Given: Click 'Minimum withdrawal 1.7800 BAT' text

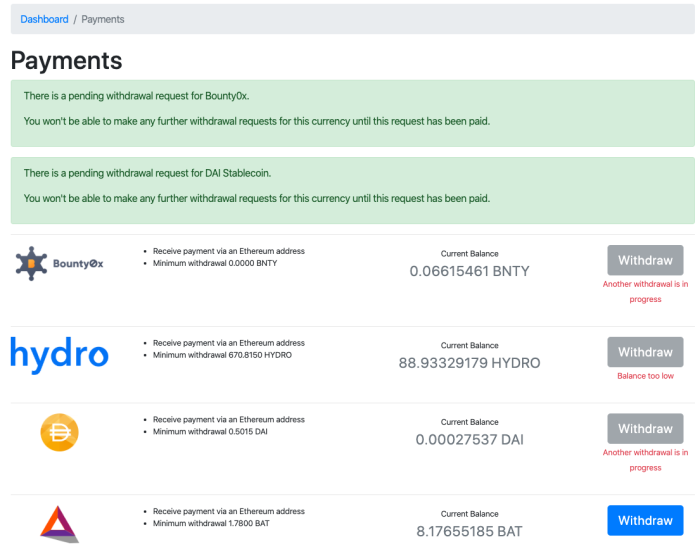Looking at the screenshot, I should coord(211,523).
